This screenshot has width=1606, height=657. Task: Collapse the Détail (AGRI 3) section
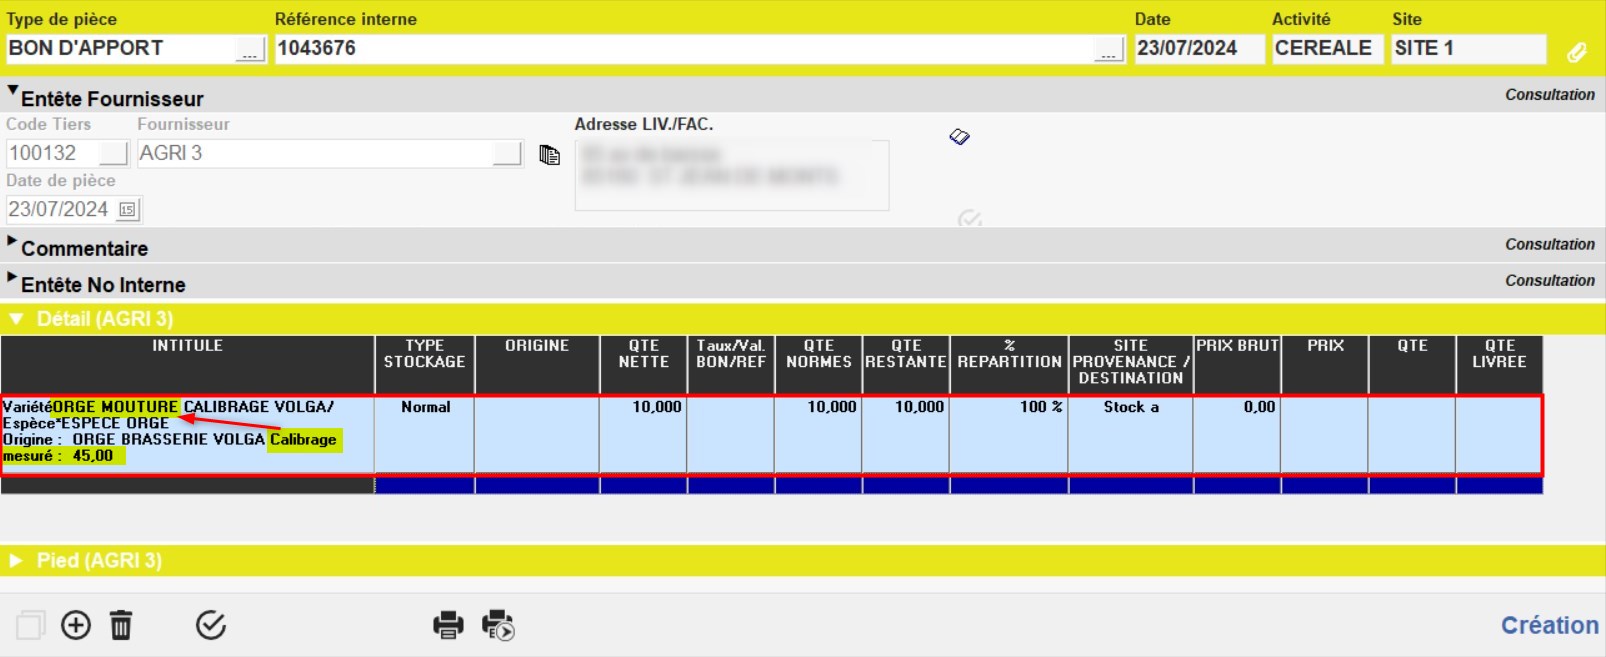pos(16,319)
